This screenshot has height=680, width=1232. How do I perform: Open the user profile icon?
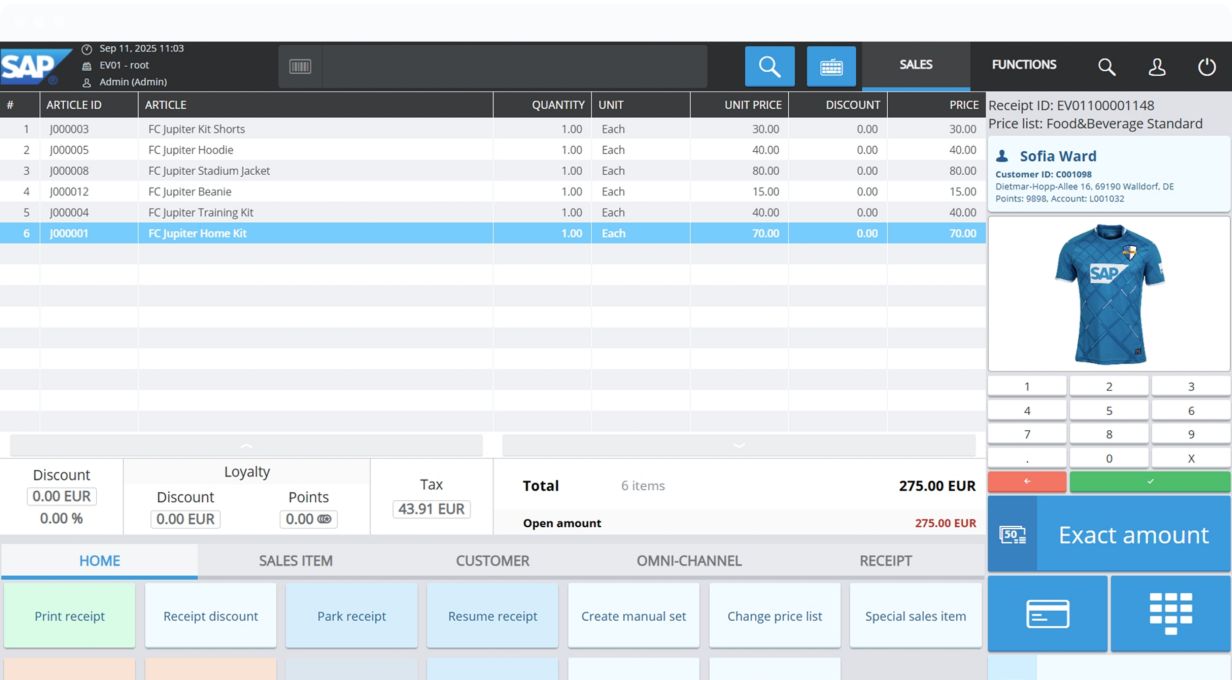(1157, 66)
